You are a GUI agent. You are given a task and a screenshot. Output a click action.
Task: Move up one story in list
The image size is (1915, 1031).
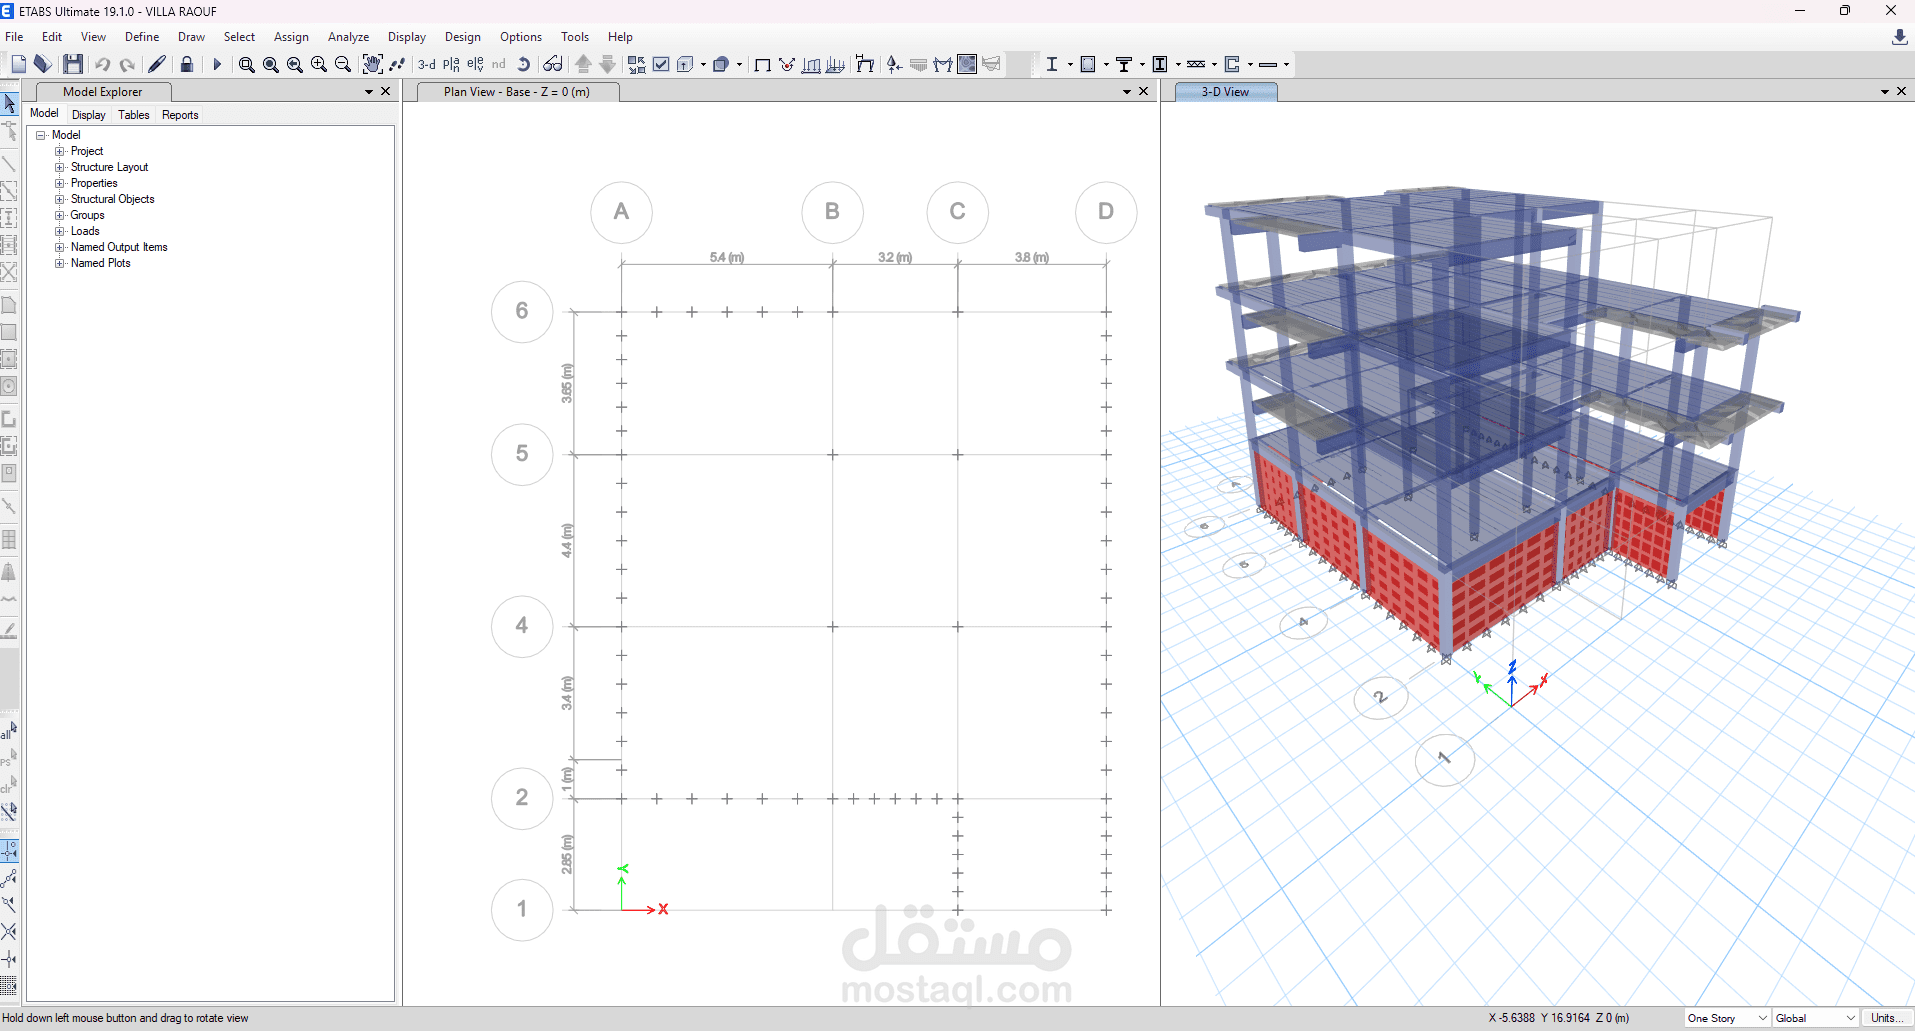pyautogui.click(x=584, y=64)
